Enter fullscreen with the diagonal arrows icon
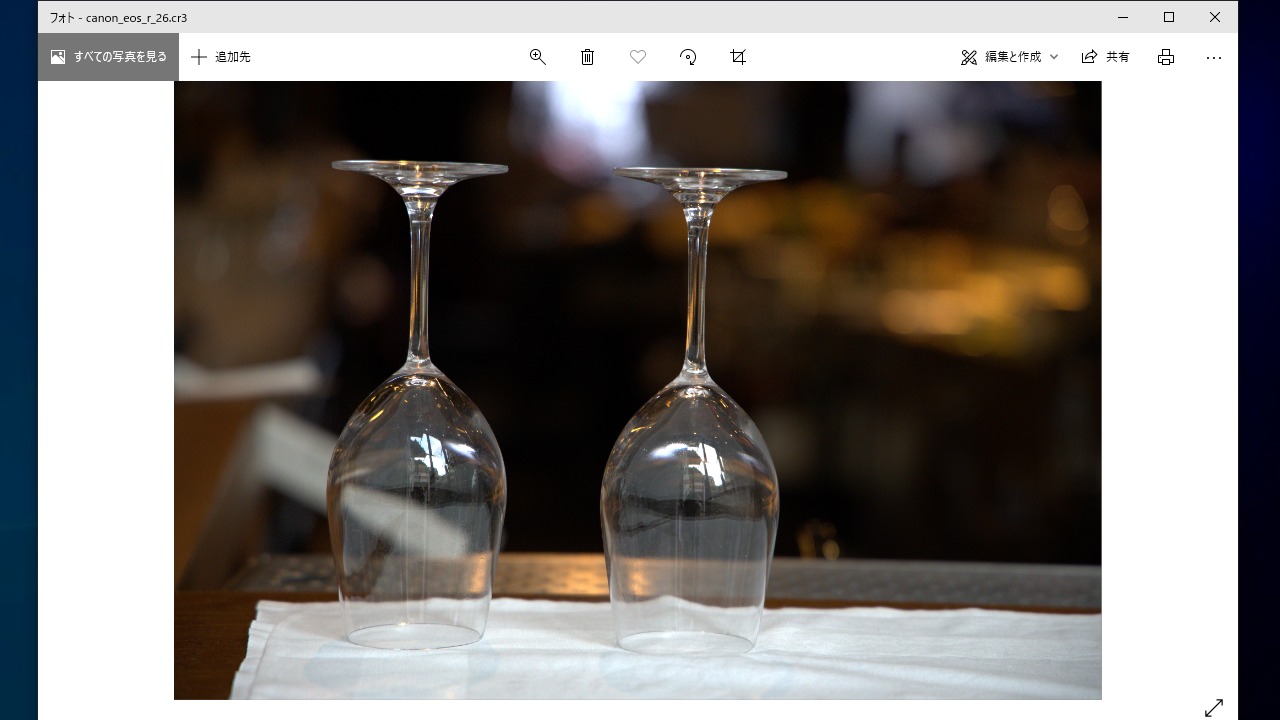The height and width of the screenshot is (720, 1280). [x=1214, y=707]
